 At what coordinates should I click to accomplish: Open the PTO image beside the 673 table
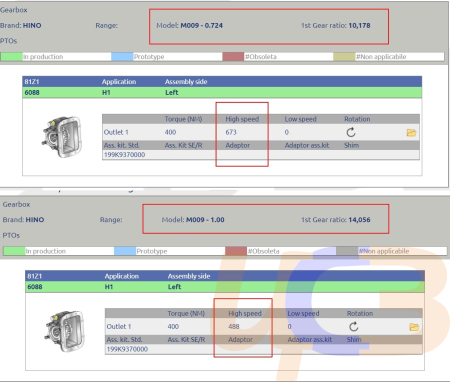tap(62, 137)
